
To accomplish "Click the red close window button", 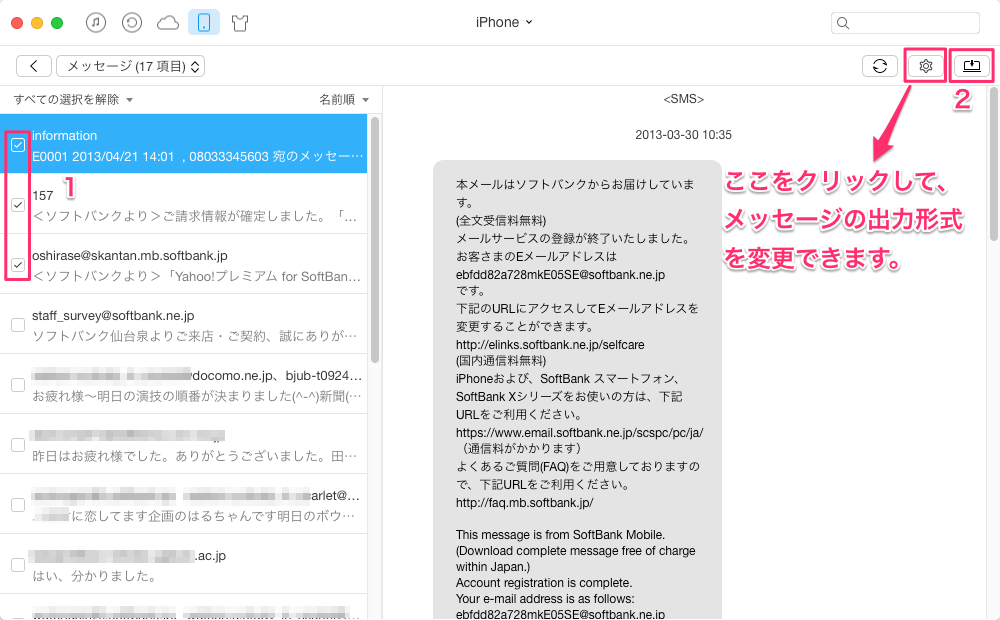I will pyautogui.click(x=17, y=23).
